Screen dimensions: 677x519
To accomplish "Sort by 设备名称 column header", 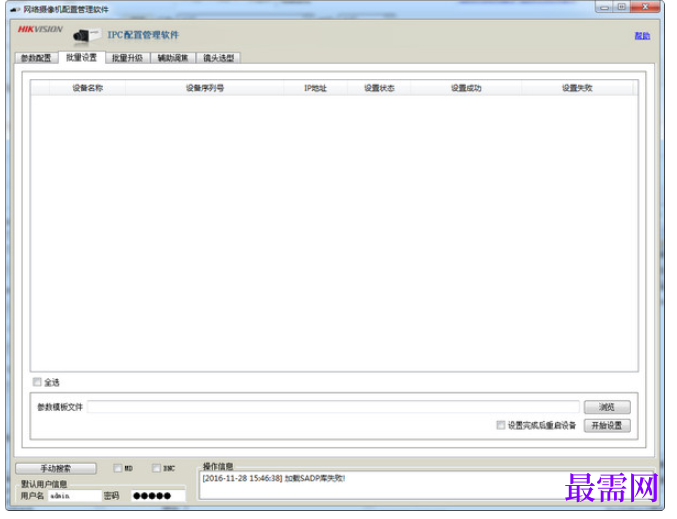I will pos(88,88).
